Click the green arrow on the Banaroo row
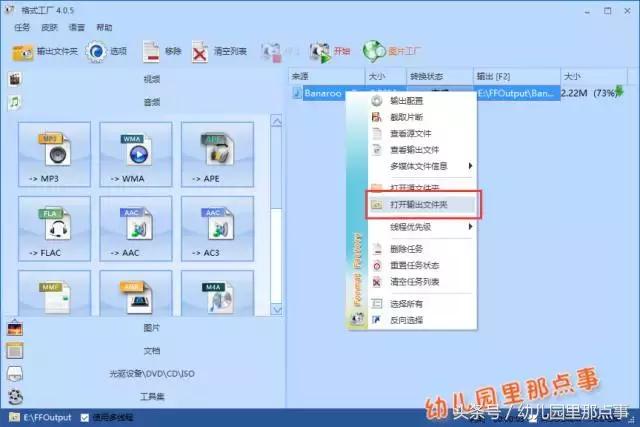Image resolution: width=640 pixels, height=427 pixels. point(619,91)
